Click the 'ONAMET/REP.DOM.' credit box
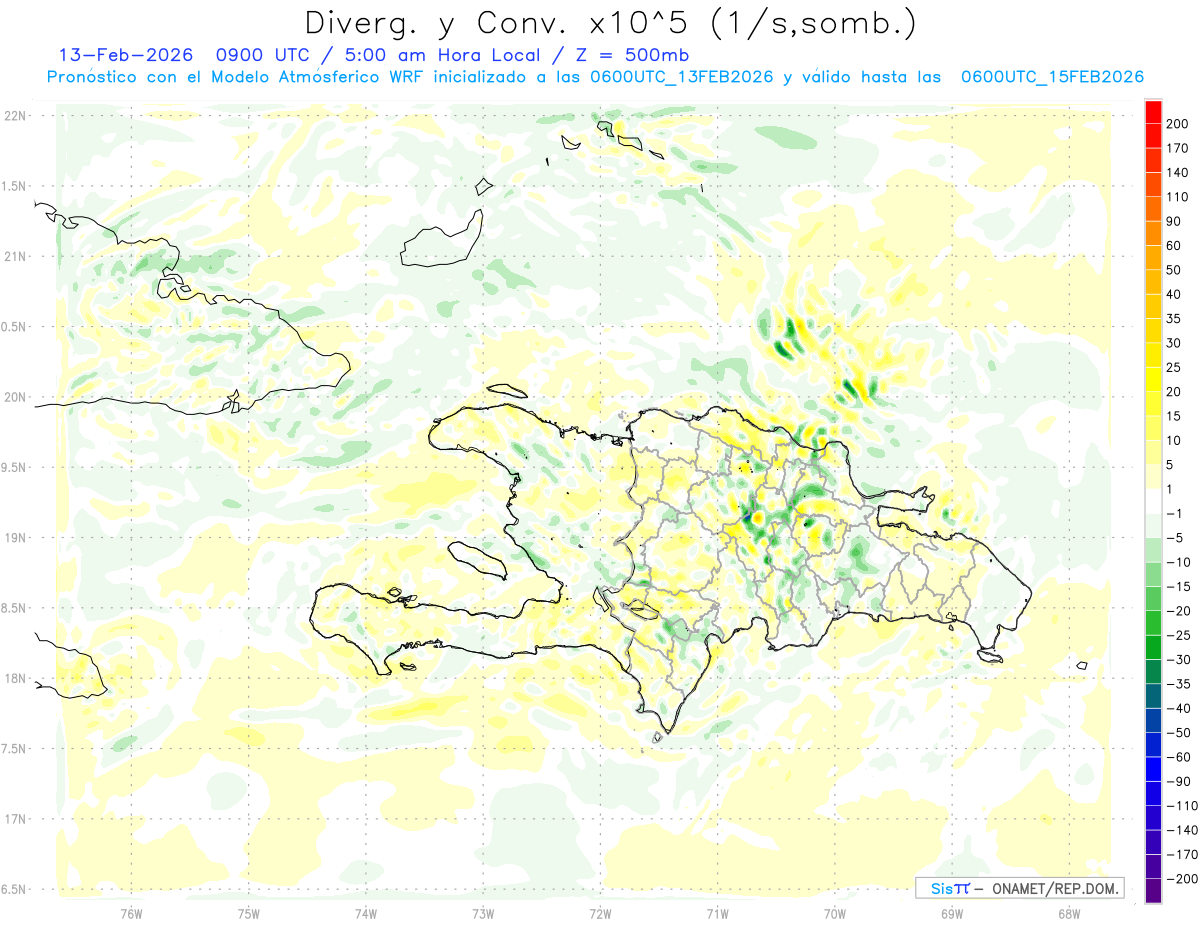This screenshot has width=1200, height=927. tap(1019, 888)
